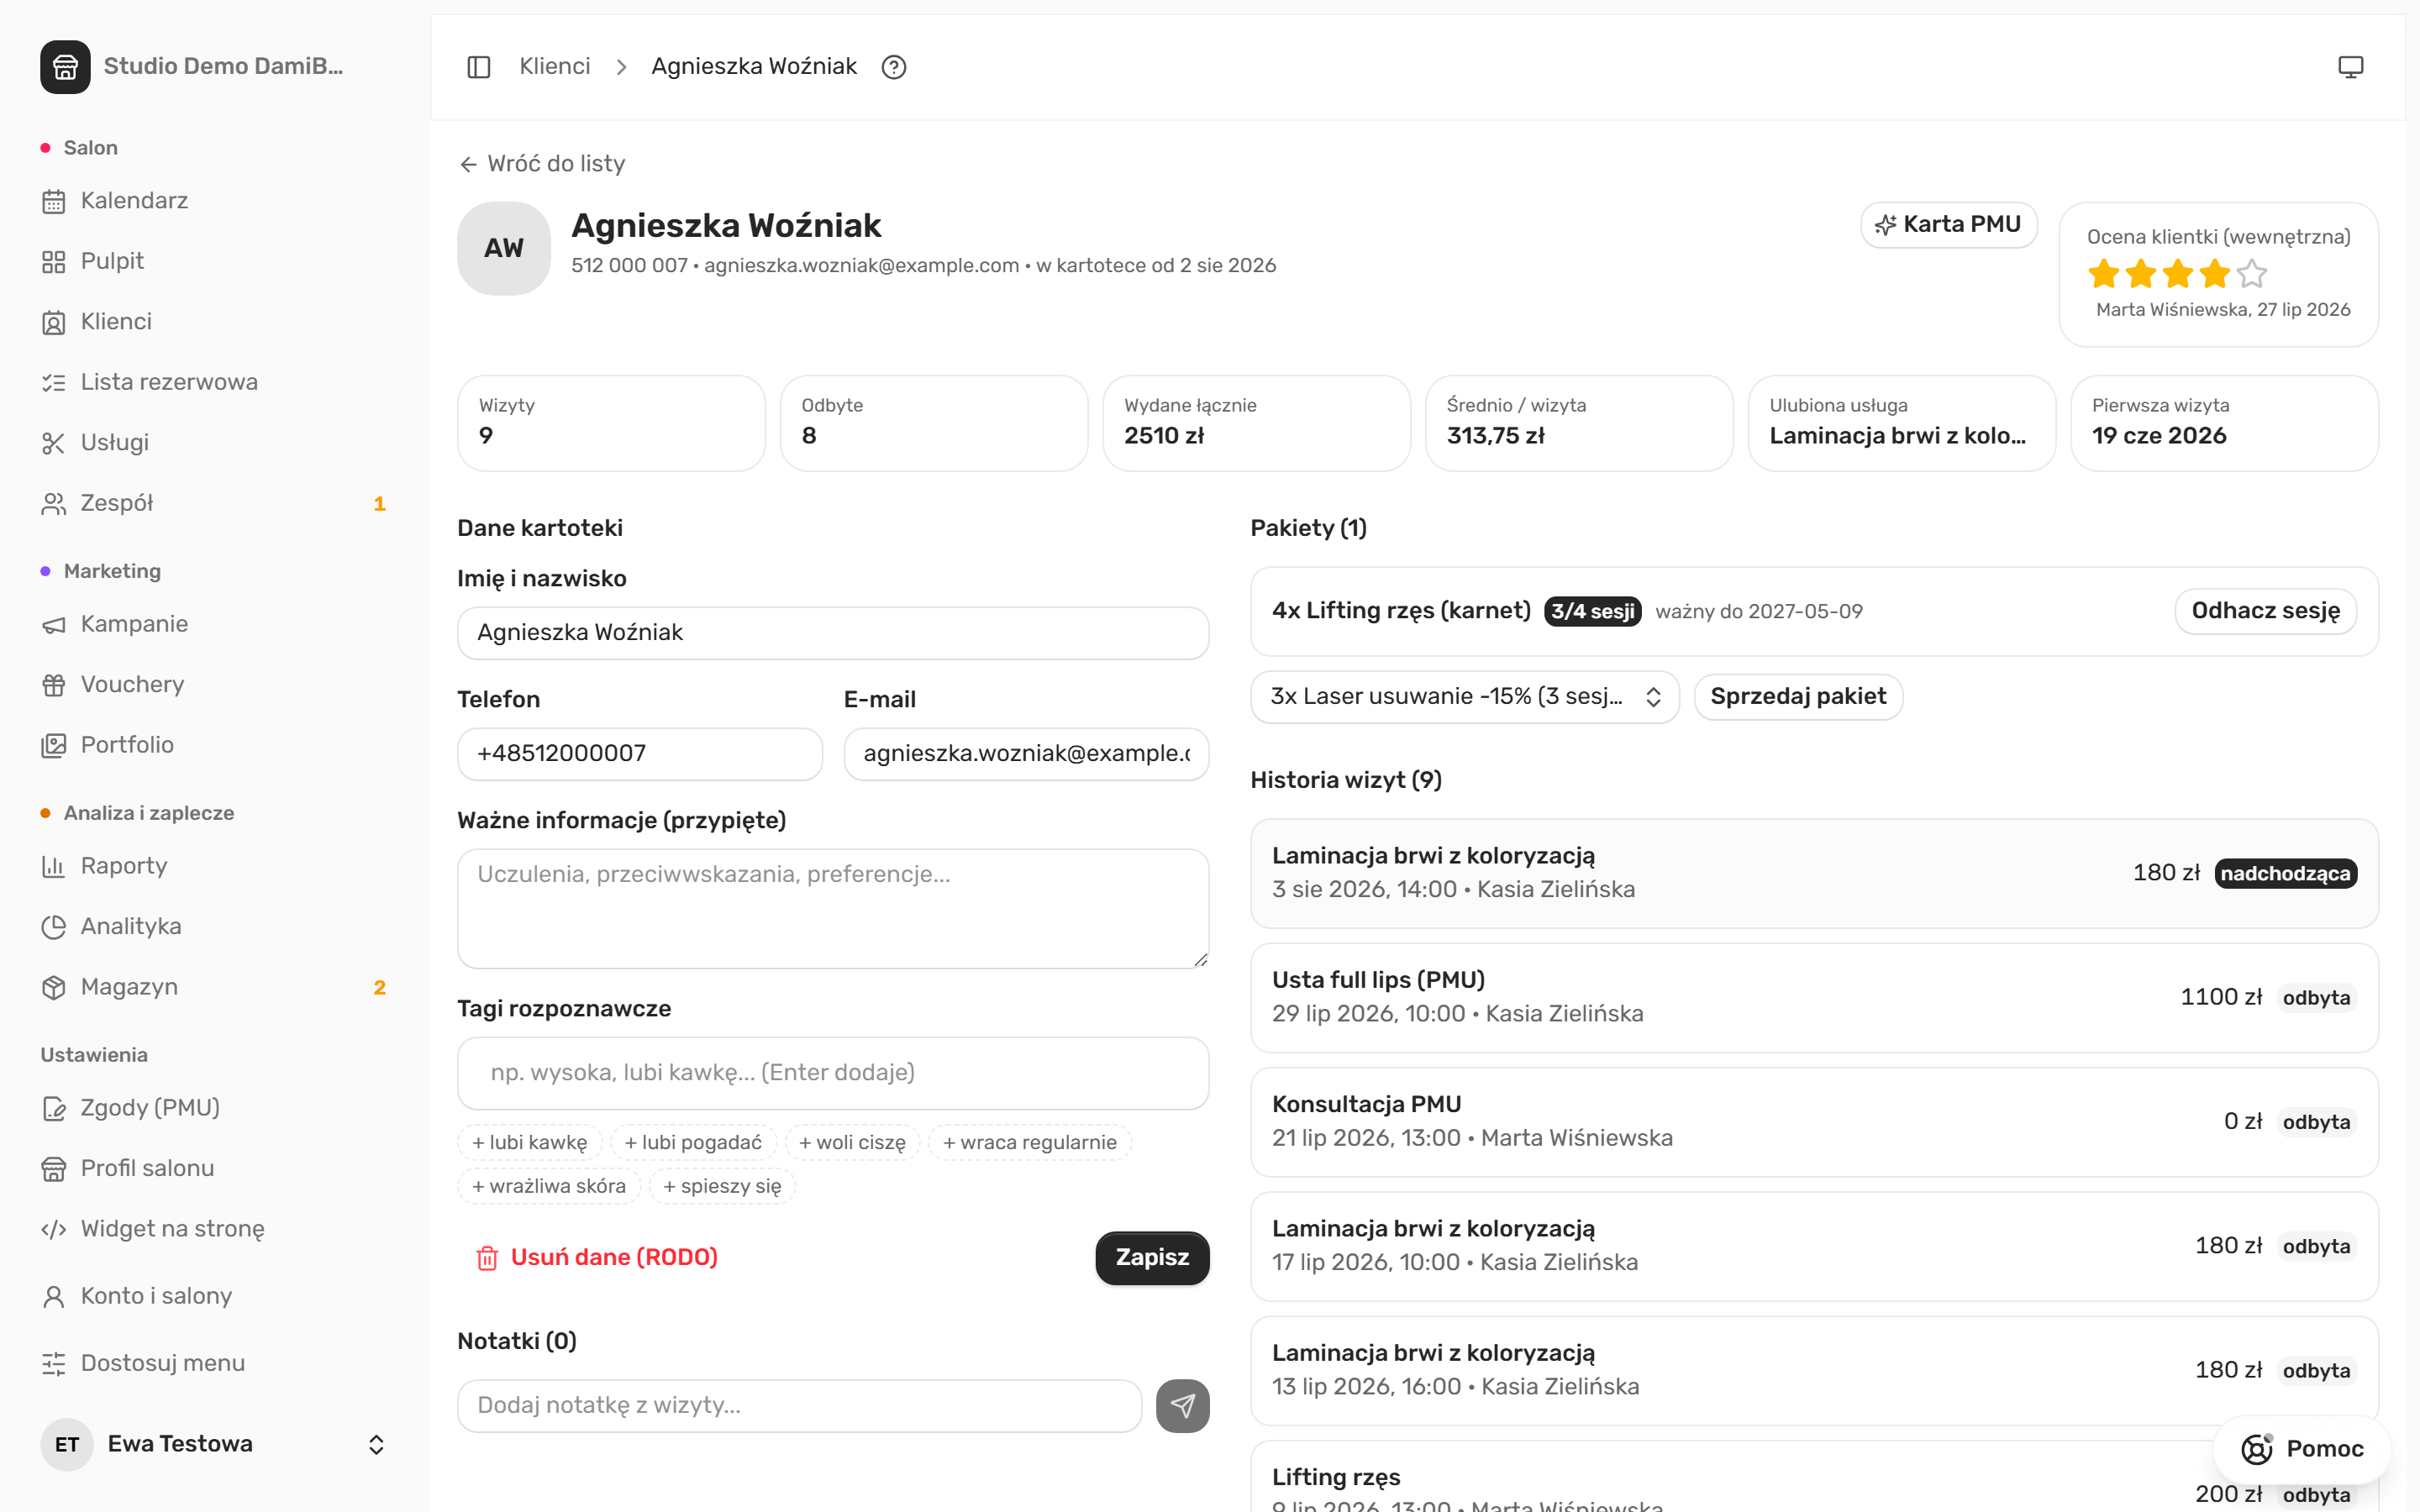The width and height of the screenshot is (2420, 1512).
Task: Click the Studio Demo shop logo icon
Action: (x=65, y=66)
